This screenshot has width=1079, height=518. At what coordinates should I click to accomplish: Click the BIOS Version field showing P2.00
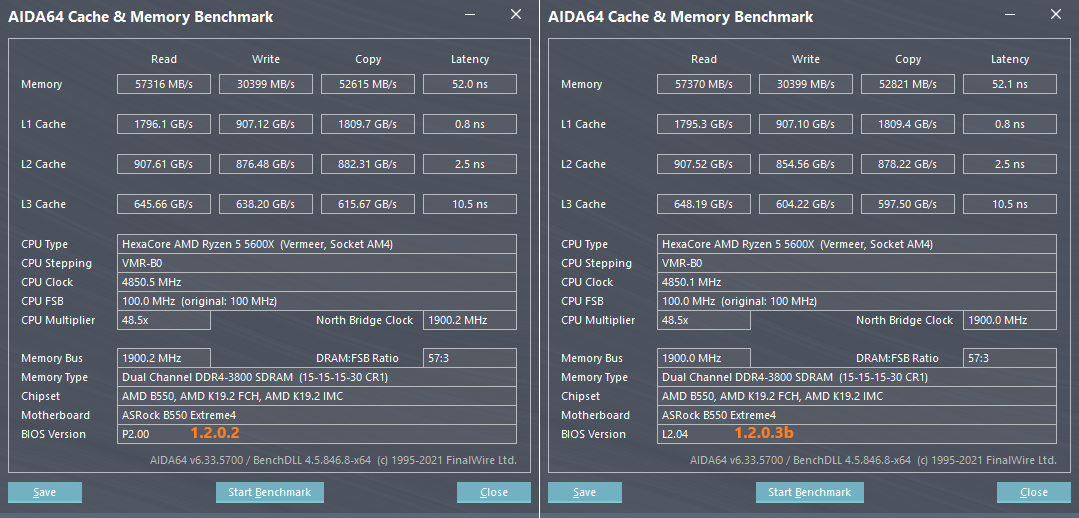click(317, 434)
